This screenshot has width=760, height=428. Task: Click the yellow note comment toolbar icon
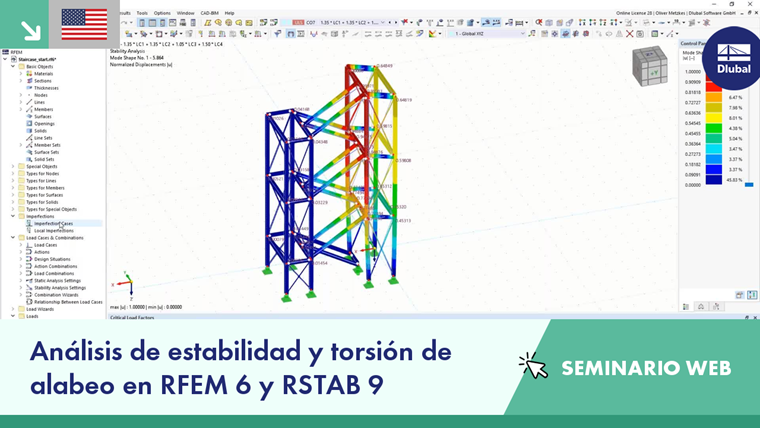[249, 22]
